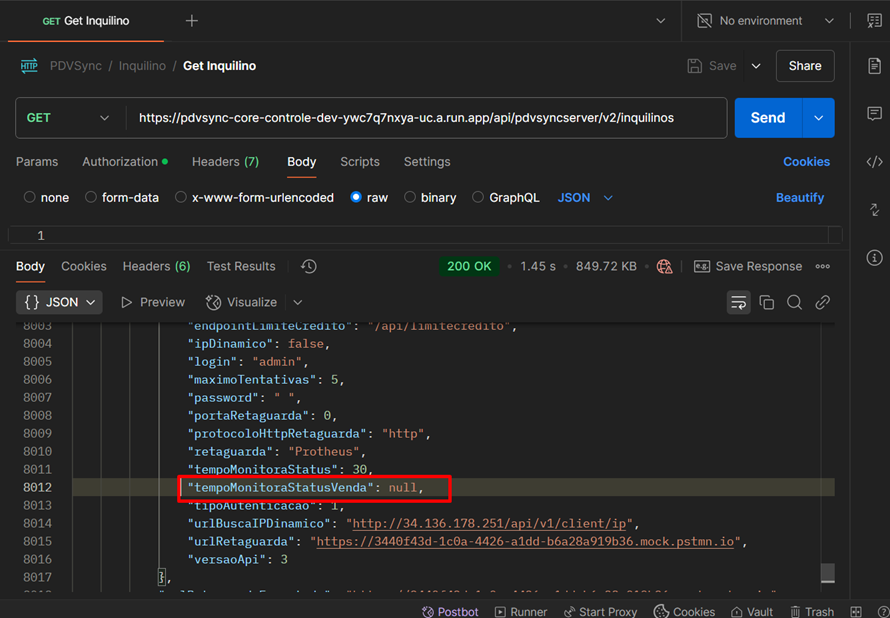Open Test Results tab

pyautogui.click(x=241, y=266)
